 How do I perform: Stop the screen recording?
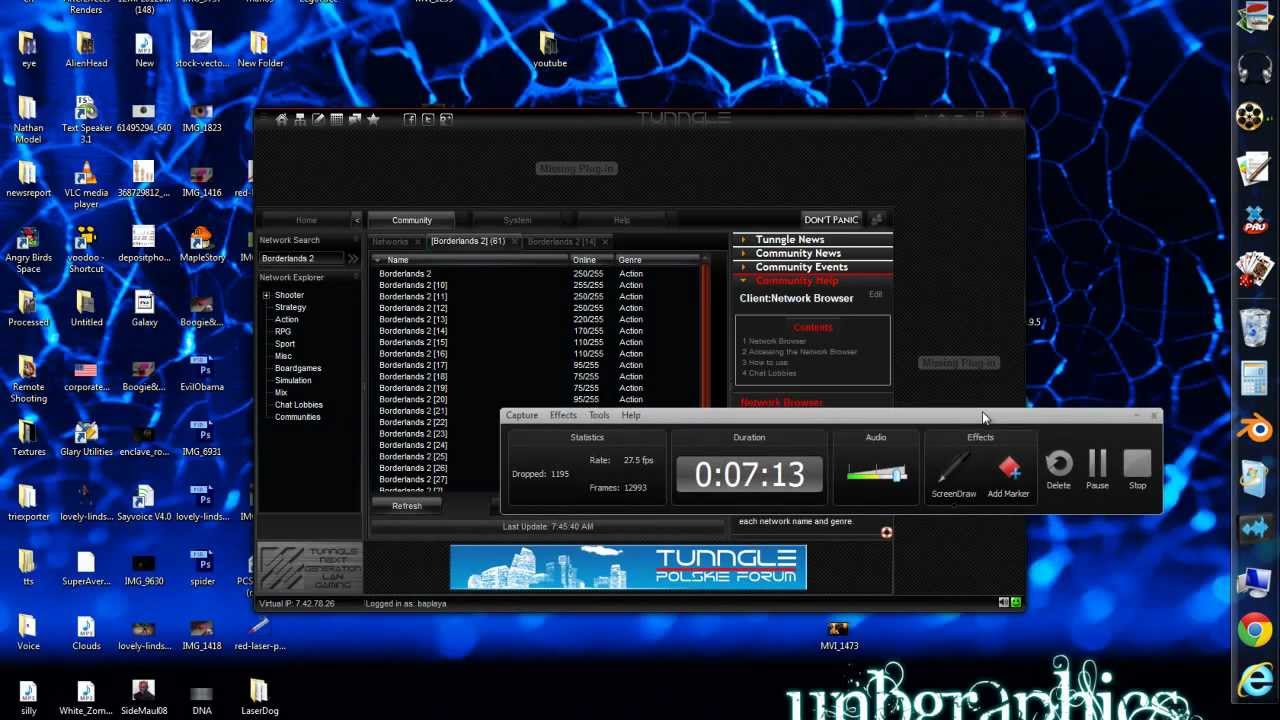pyautogui.click(x=1137, y=470)
